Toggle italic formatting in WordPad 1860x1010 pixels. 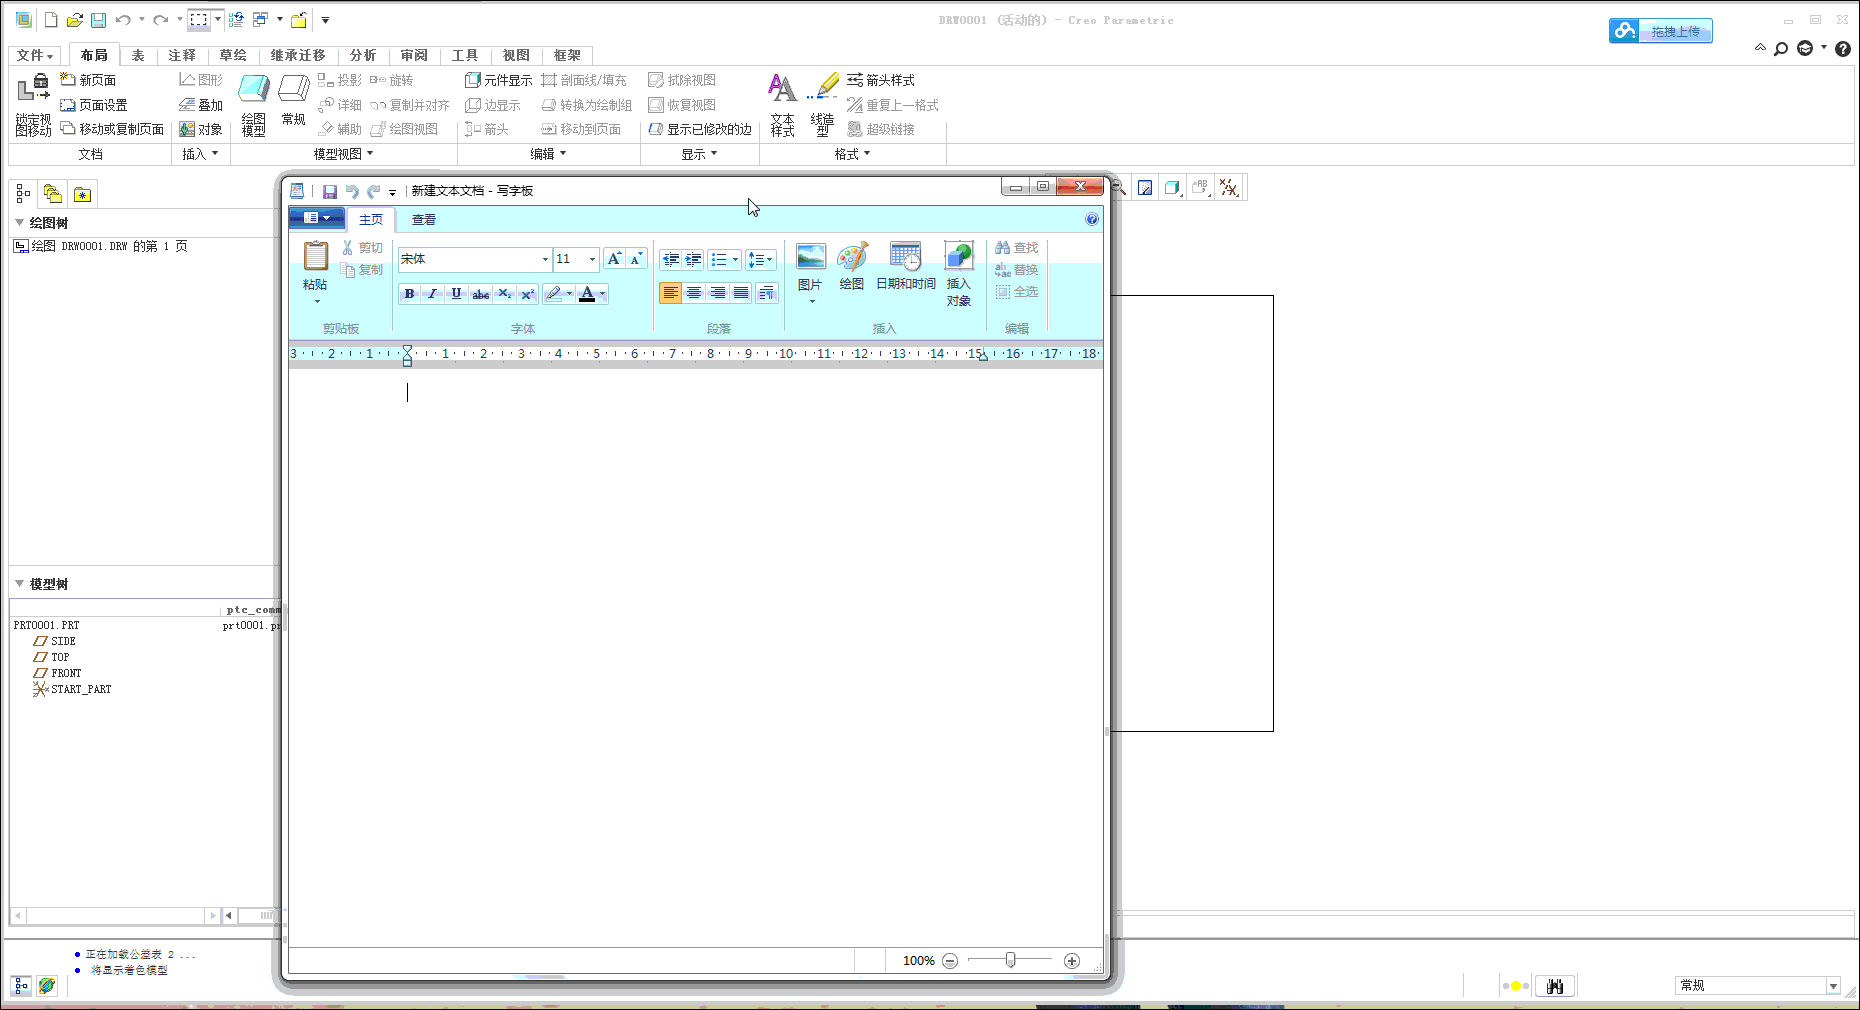432,294
